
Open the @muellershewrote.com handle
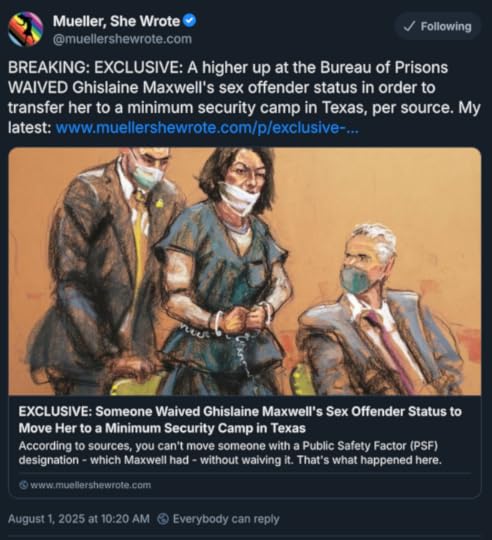coord(122,39)
